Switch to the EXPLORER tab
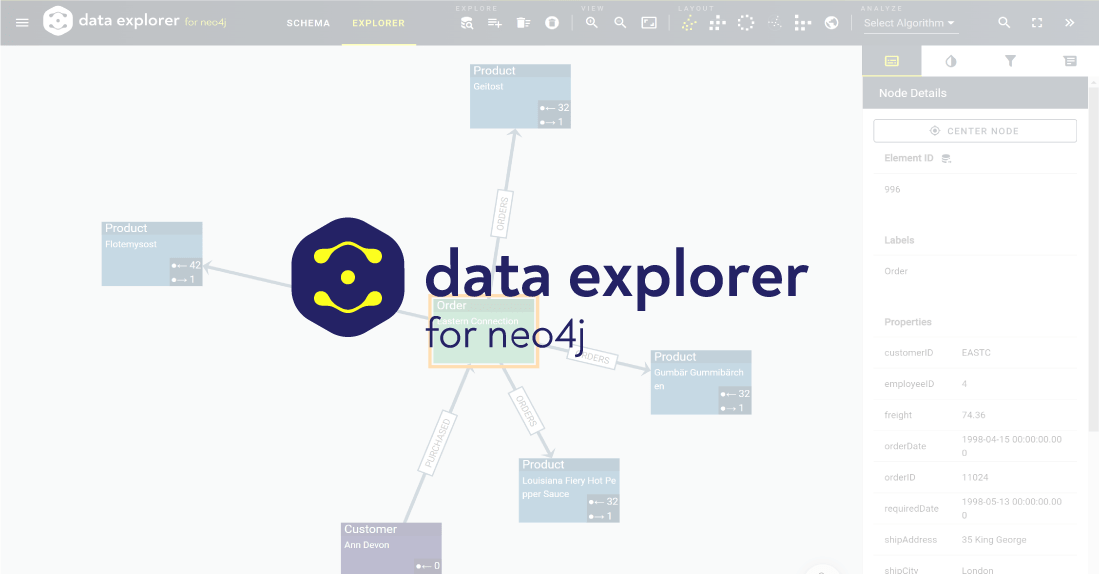 tap(378, 23)
